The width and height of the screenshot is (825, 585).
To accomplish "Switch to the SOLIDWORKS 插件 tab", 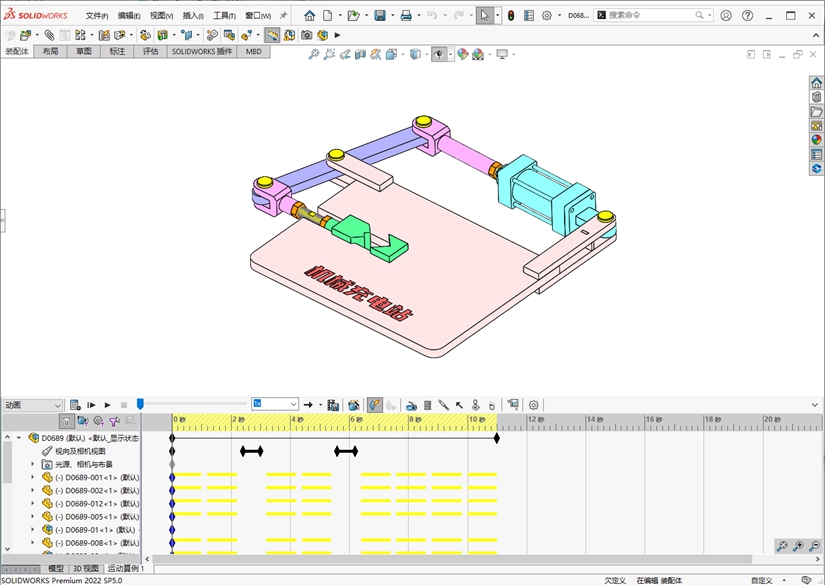I will 202,52.
